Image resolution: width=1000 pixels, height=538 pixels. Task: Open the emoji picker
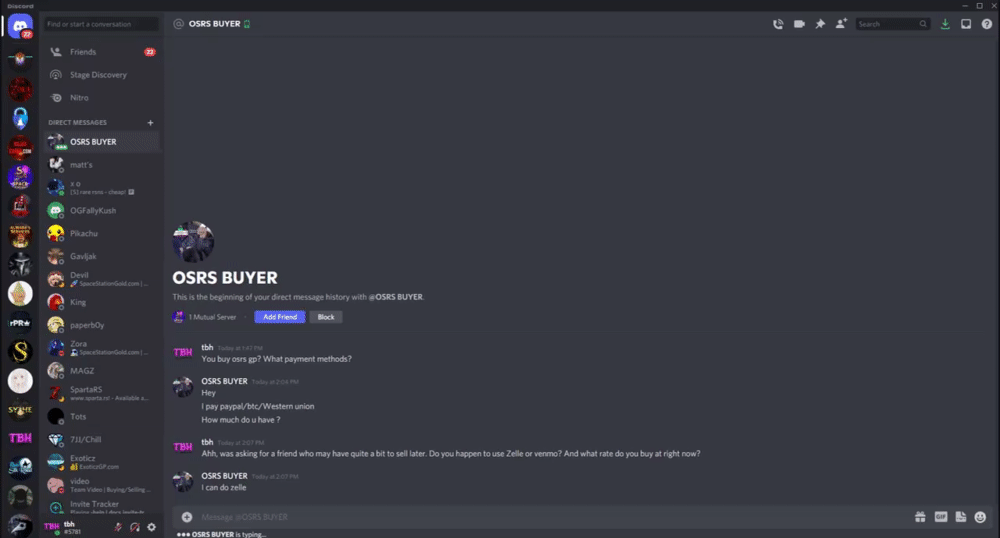[980, 517]
